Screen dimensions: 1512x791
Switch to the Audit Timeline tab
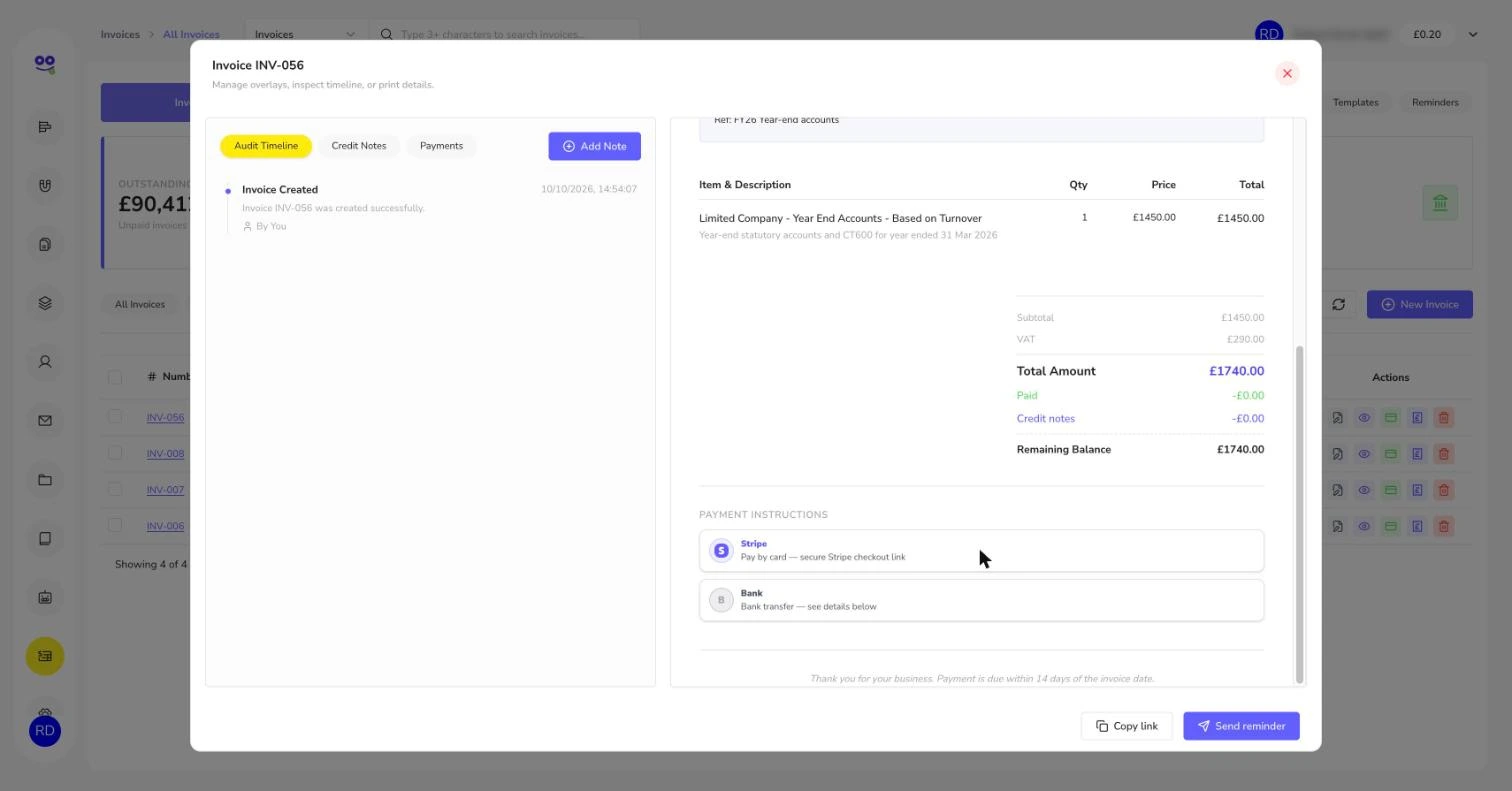click(x=266, y=146)
